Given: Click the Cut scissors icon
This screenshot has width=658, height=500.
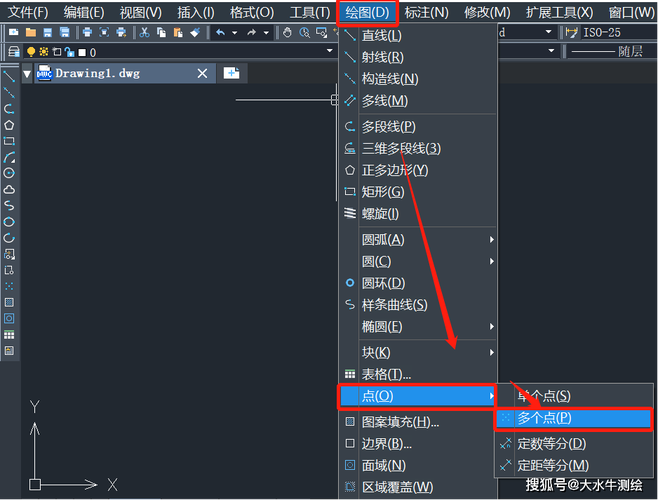Looking at the screenshot, I should coord(144,32).
